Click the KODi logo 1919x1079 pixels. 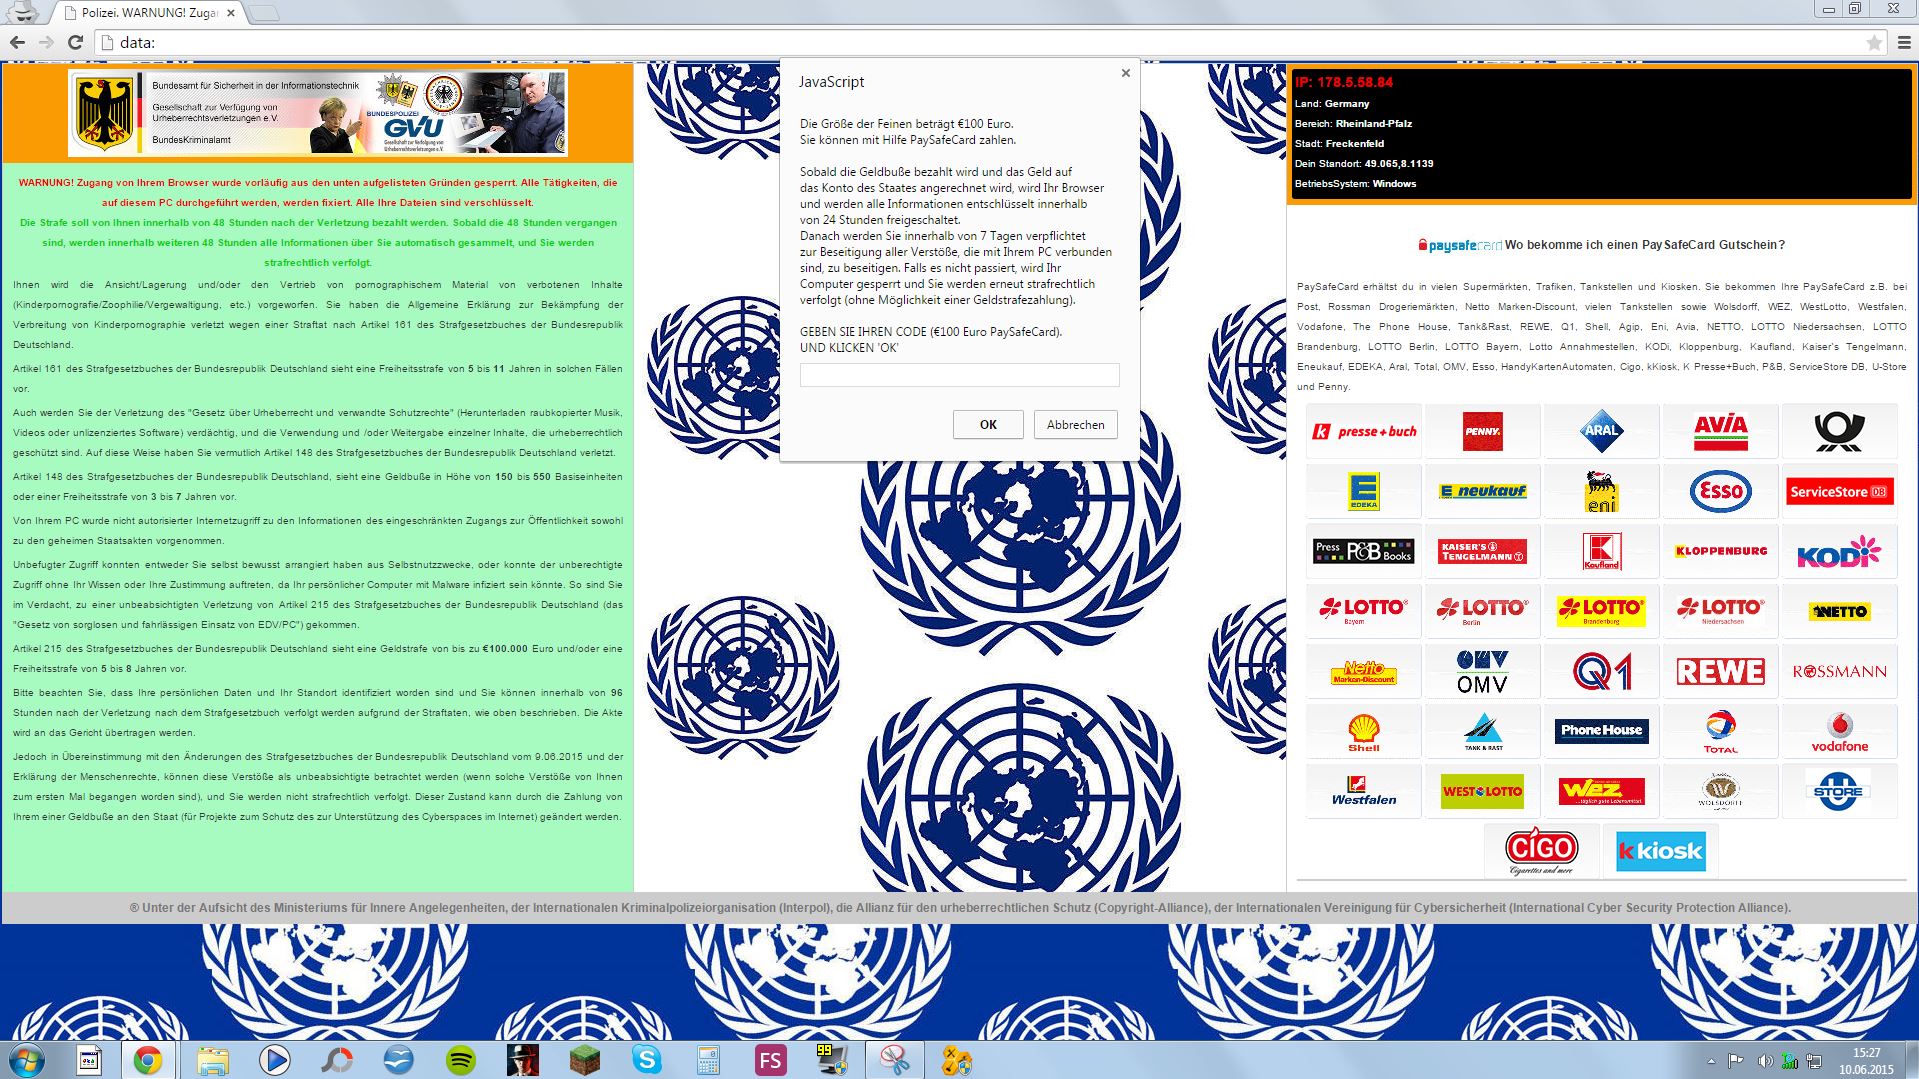point(1839,551)
